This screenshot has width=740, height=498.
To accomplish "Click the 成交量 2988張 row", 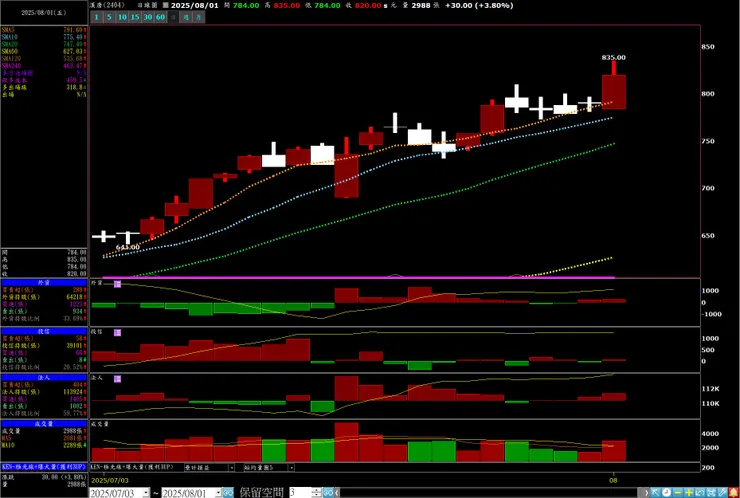I will click(x=44, y=431).
